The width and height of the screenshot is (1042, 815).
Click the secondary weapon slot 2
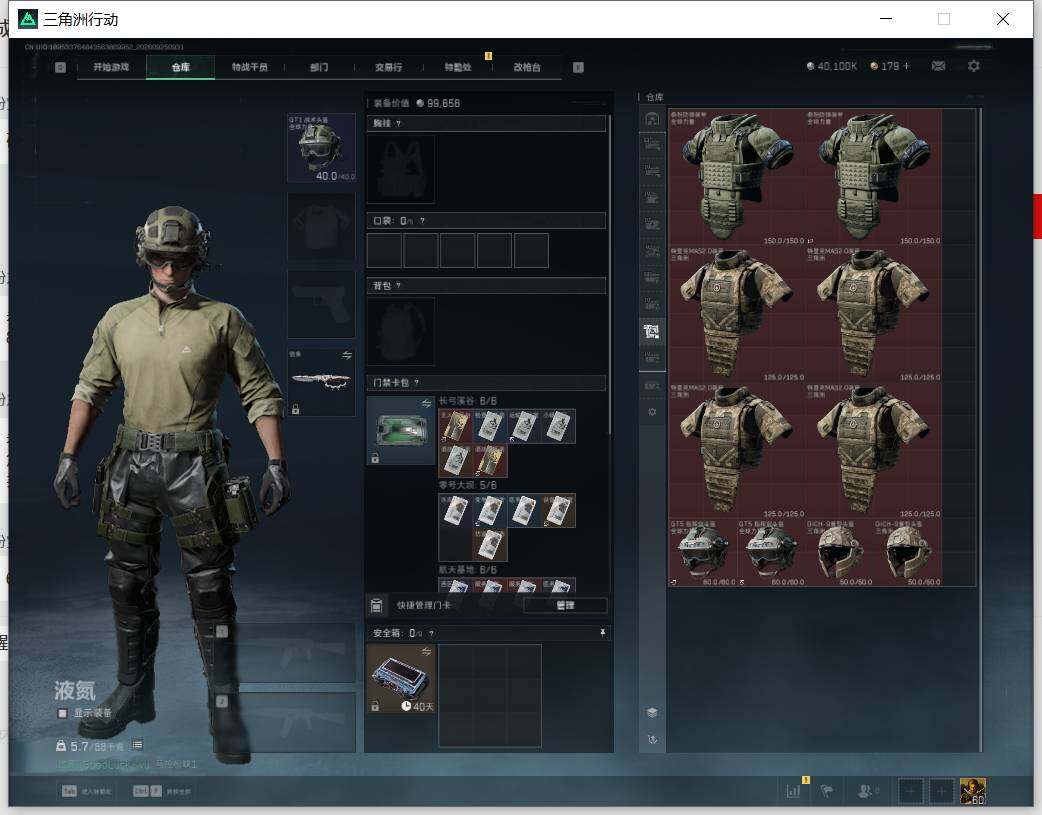click(x=287, y=723)
